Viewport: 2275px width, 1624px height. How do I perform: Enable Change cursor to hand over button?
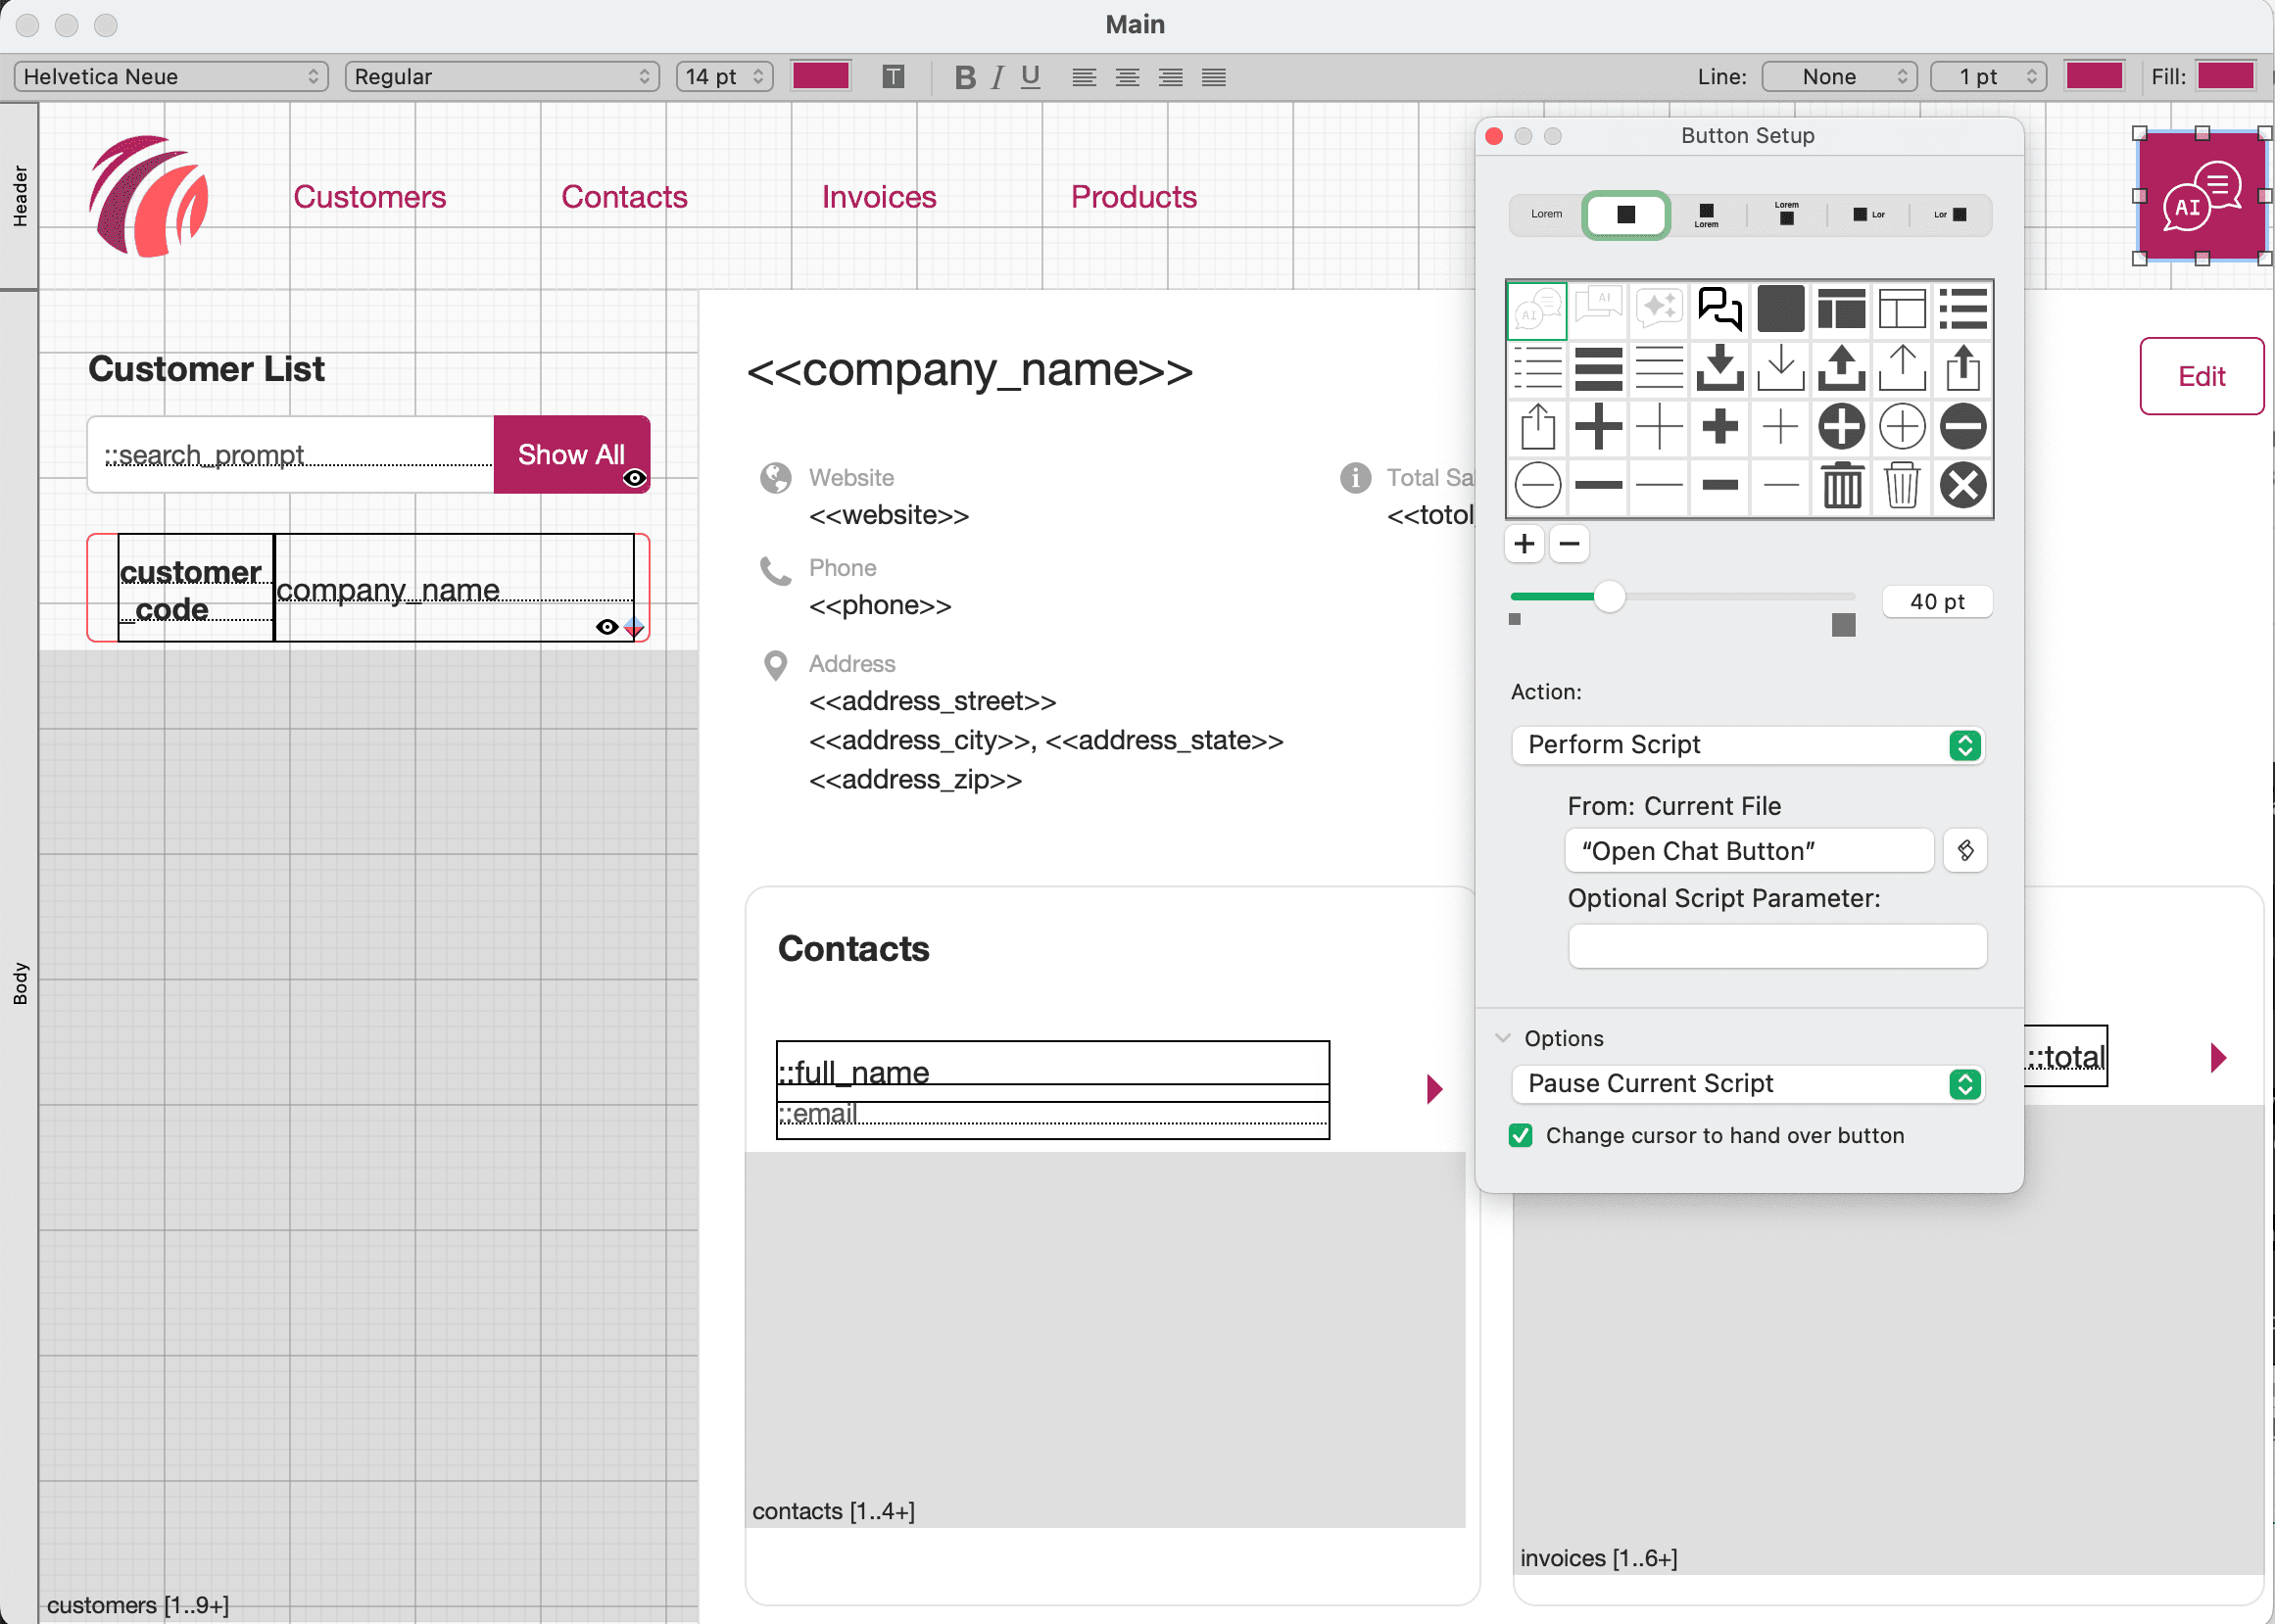[1520, 1135]
